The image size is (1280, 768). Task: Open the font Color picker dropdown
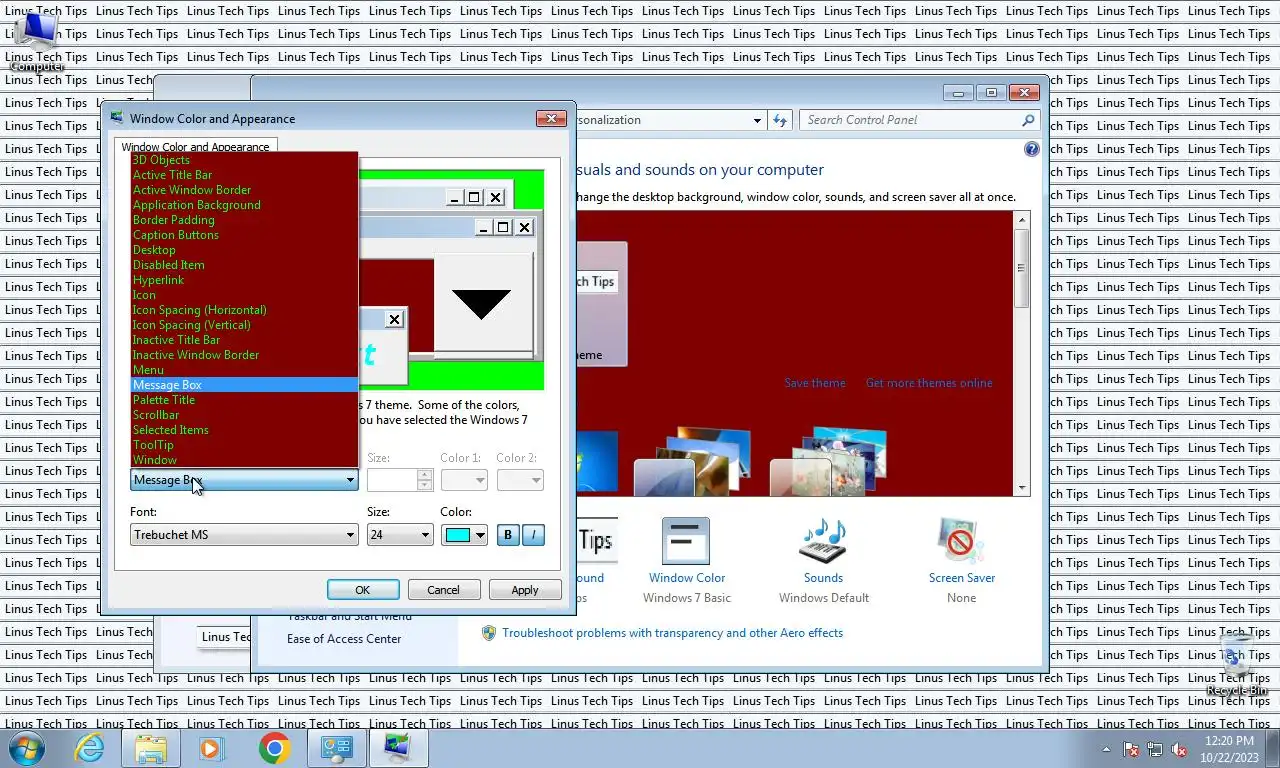[x=464, y=535]
